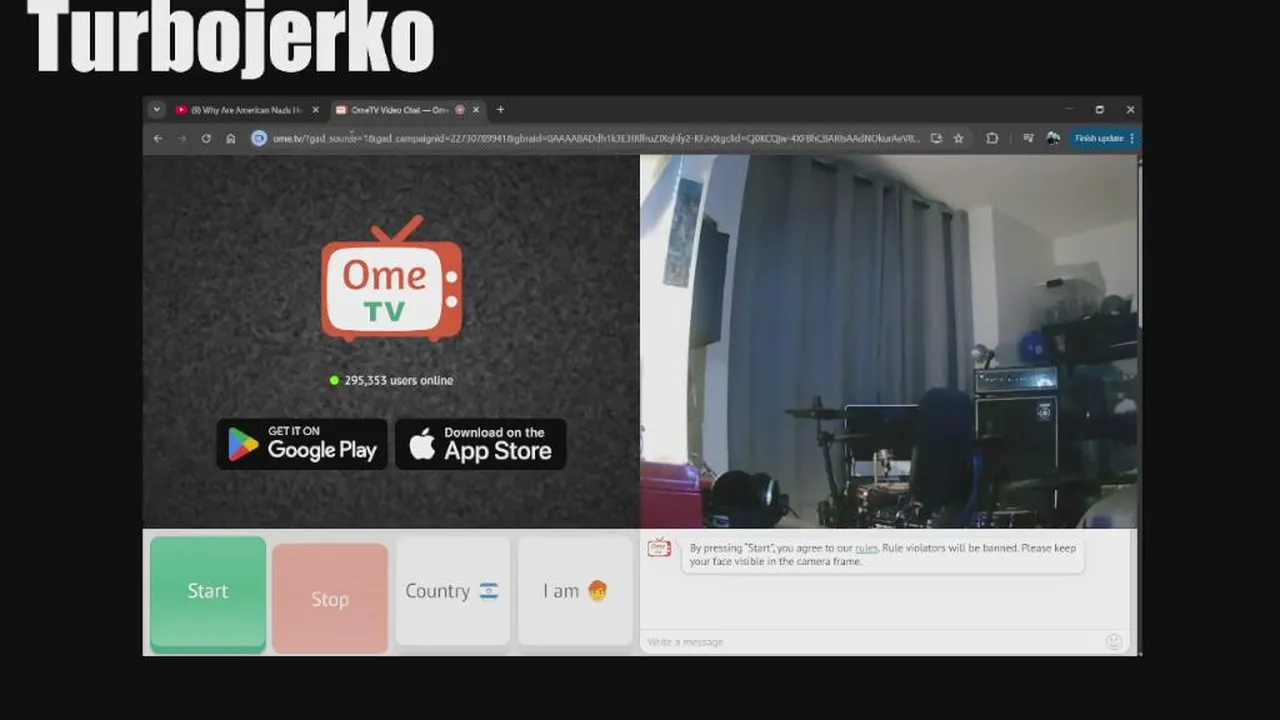Reload the OmeTV page
Screen dimensions: 1280x720
click(206, 138)
